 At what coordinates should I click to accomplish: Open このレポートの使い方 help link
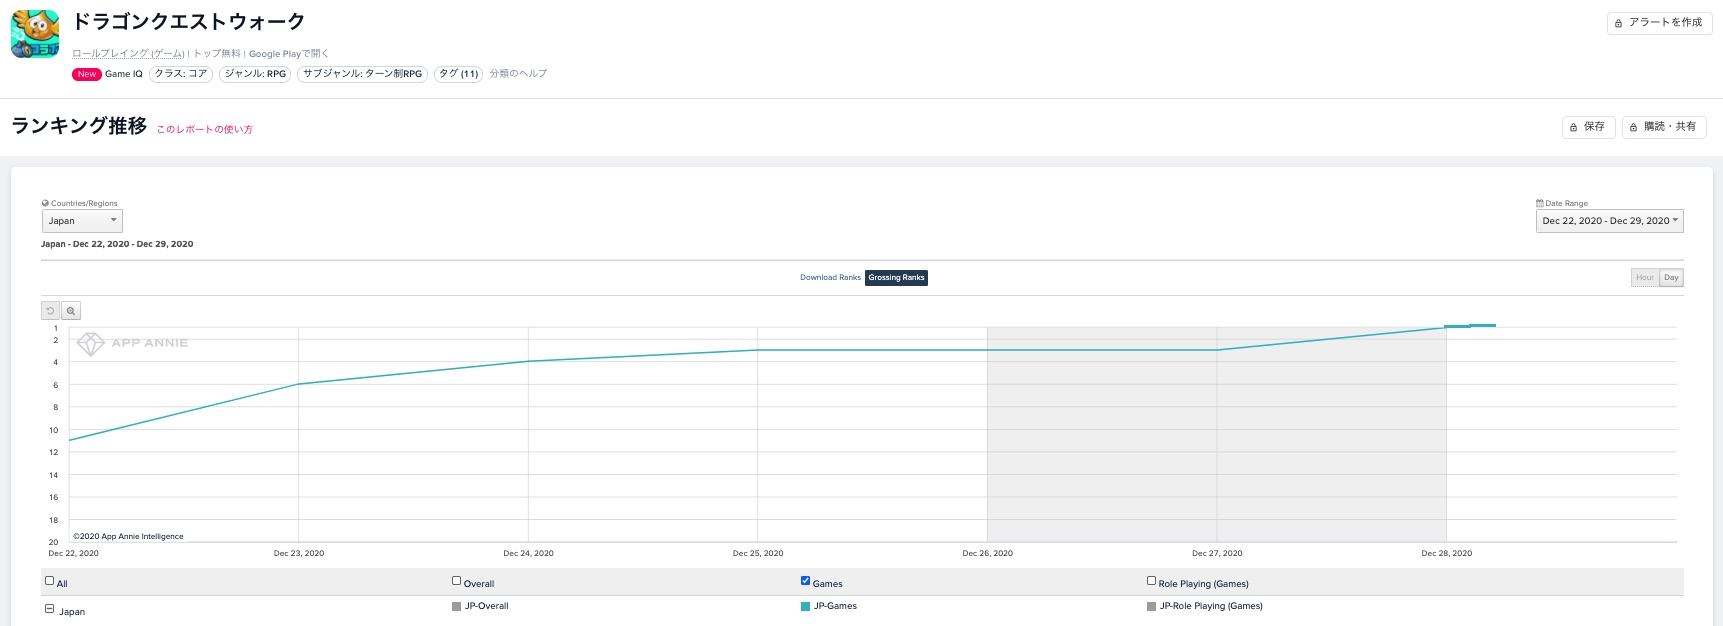(x=204, y=130)
